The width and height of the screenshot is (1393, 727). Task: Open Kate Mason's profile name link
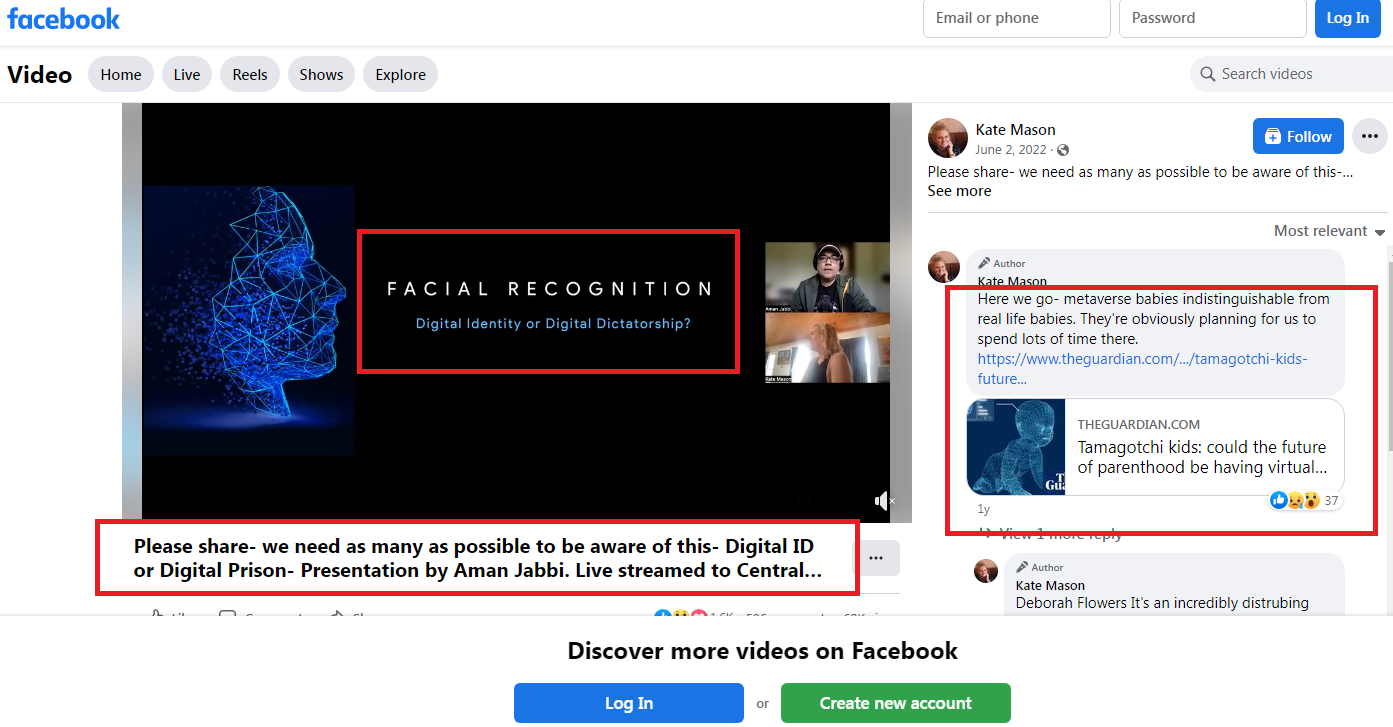click(1016, 130)
